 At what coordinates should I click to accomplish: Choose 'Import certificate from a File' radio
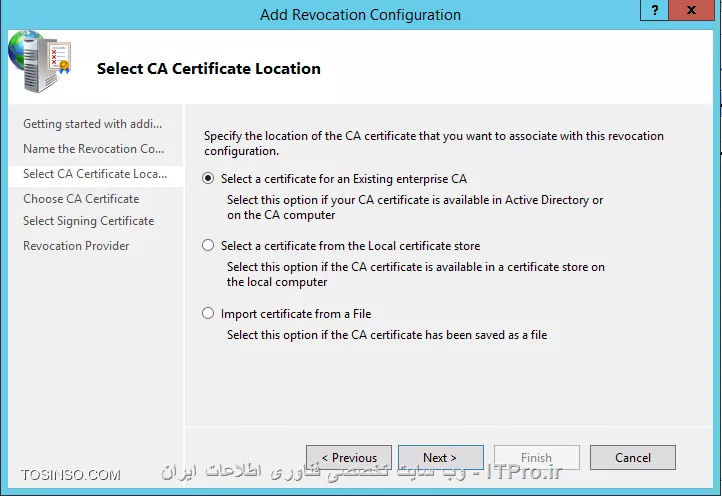(x=208, y=314)
